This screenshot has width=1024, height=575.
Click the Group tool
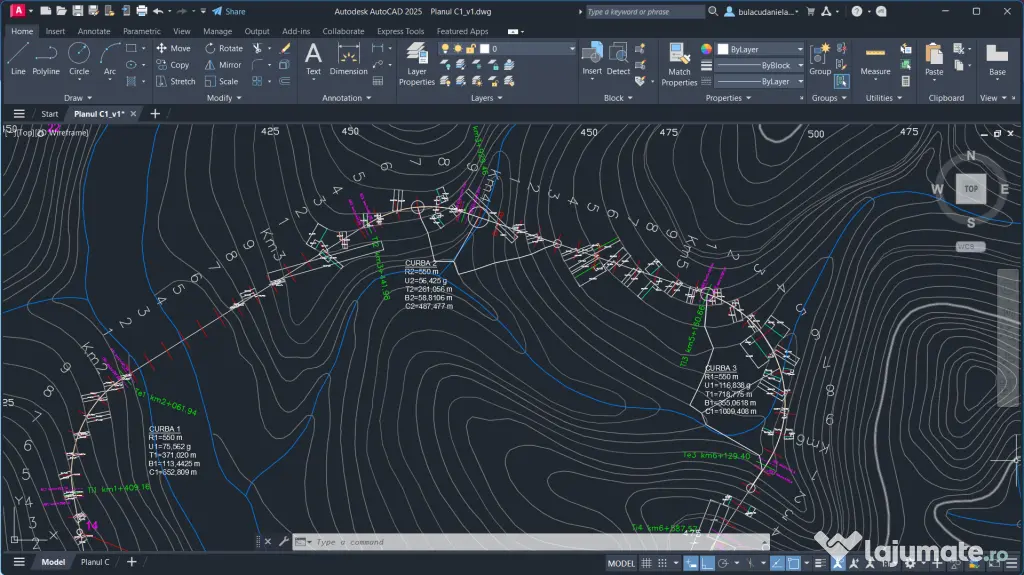820,59
